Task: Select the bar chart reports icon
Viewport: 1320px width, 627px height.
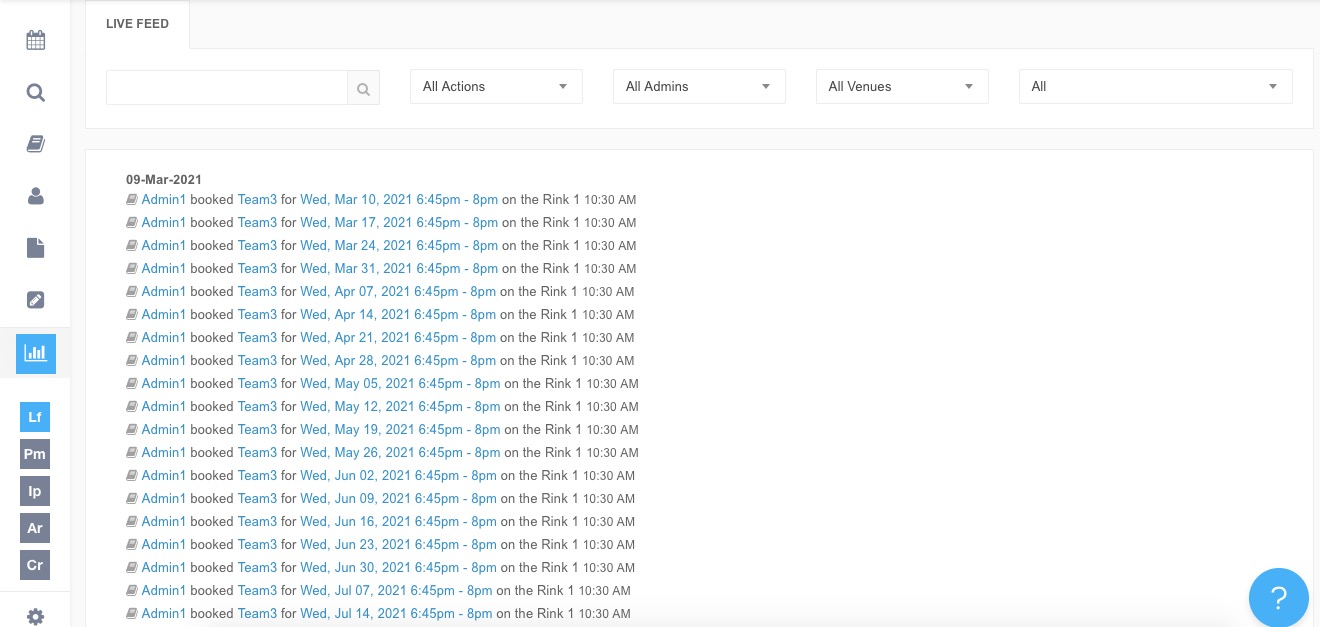Action: 36,353
